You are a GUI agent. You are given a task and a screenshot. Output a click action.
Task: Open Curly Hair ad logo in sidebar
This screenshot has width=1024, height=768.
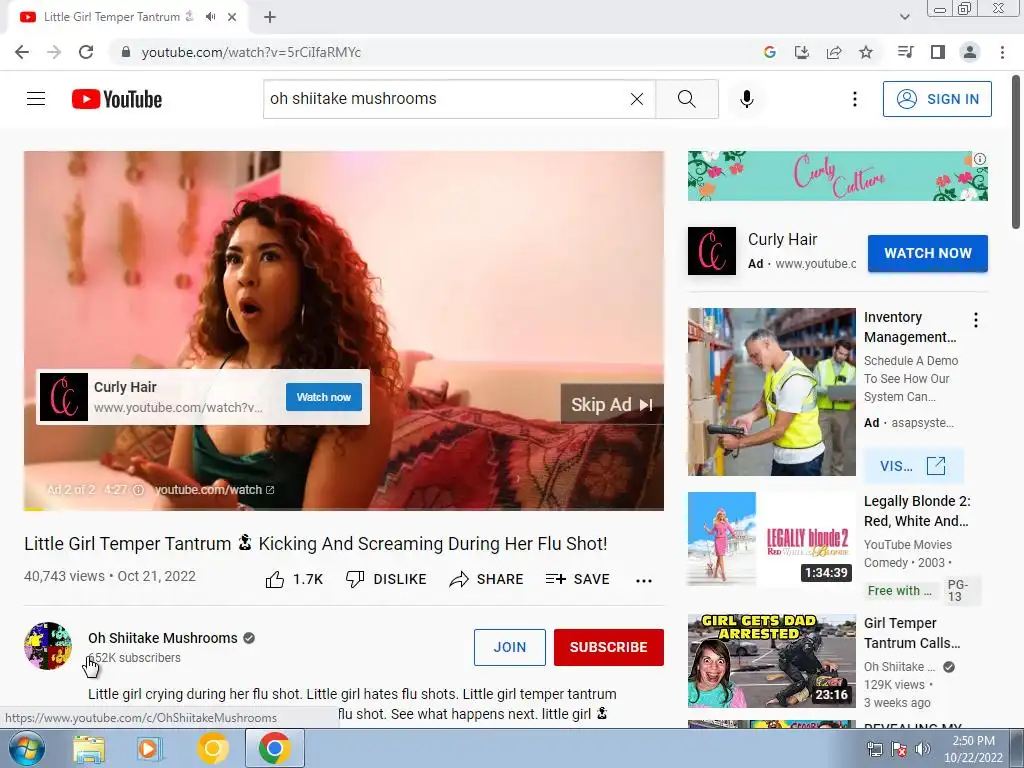712,251
